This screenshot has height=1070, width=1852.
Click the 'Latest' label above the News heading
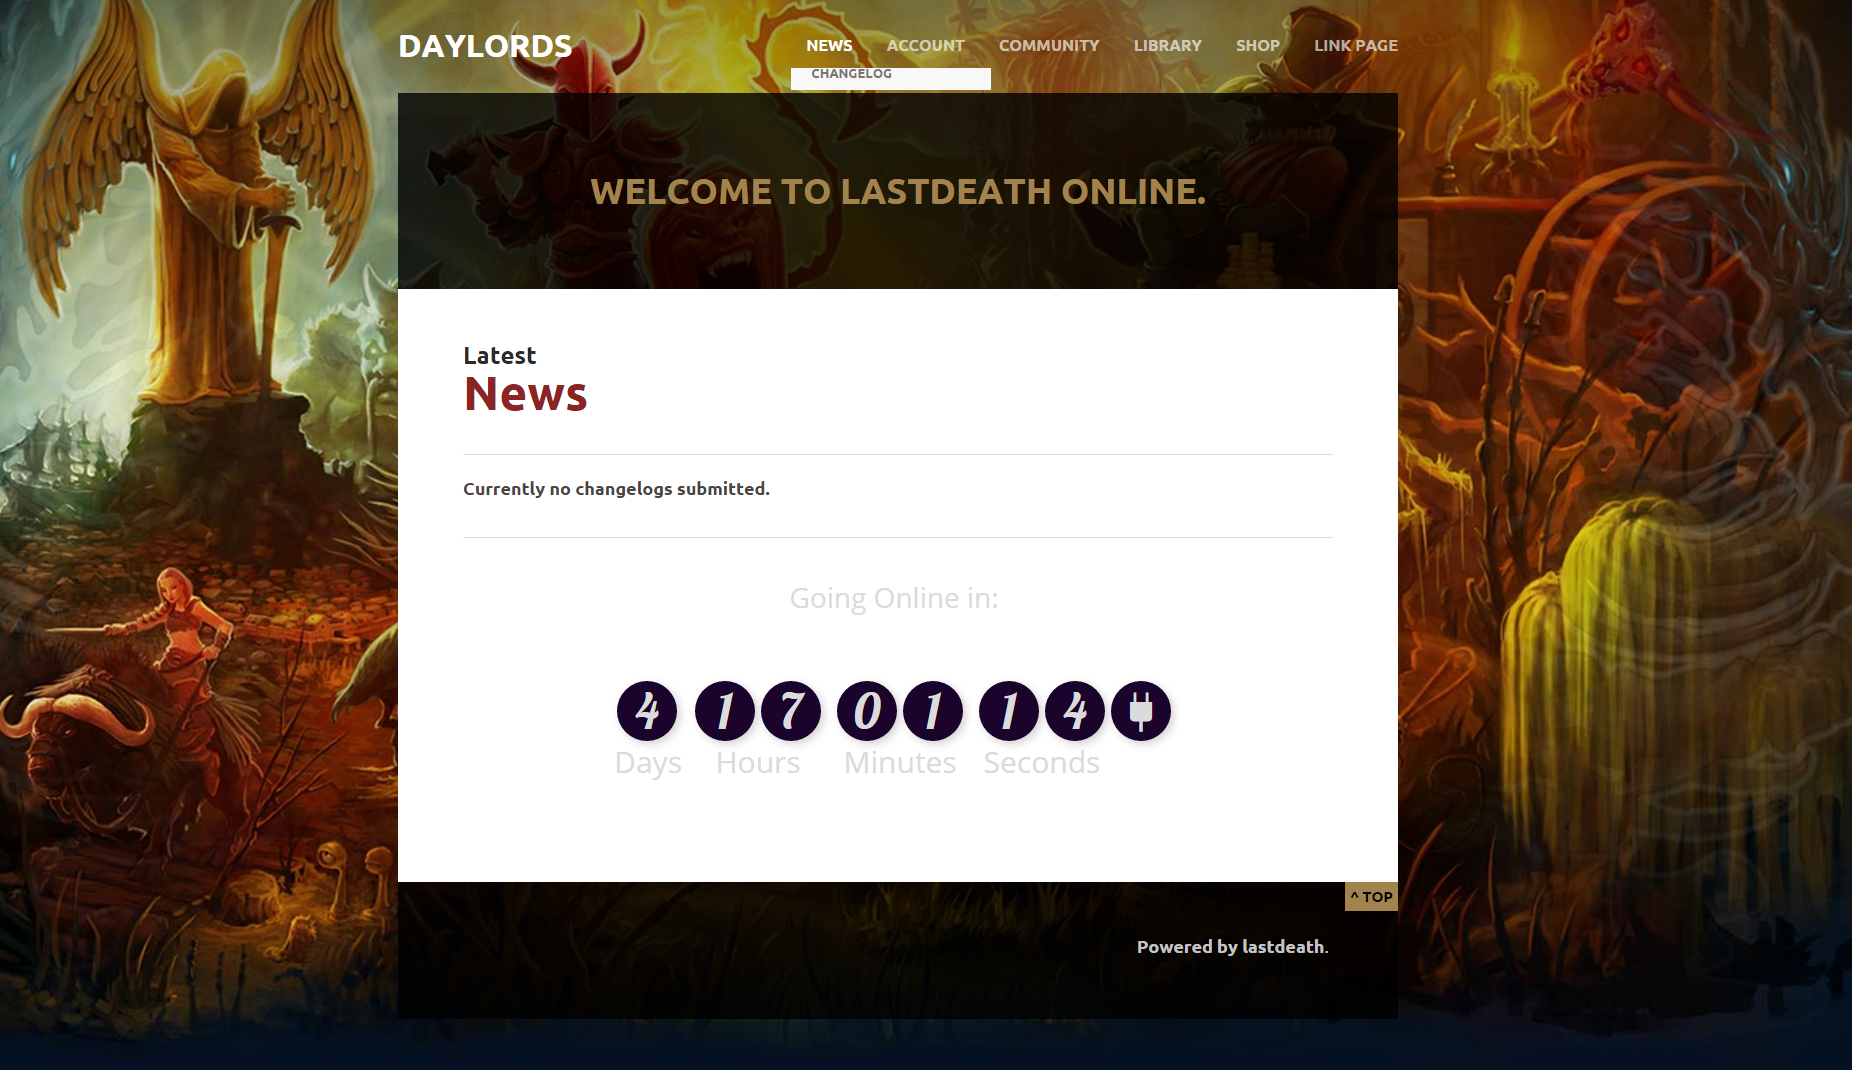click(x=499, y=355)
